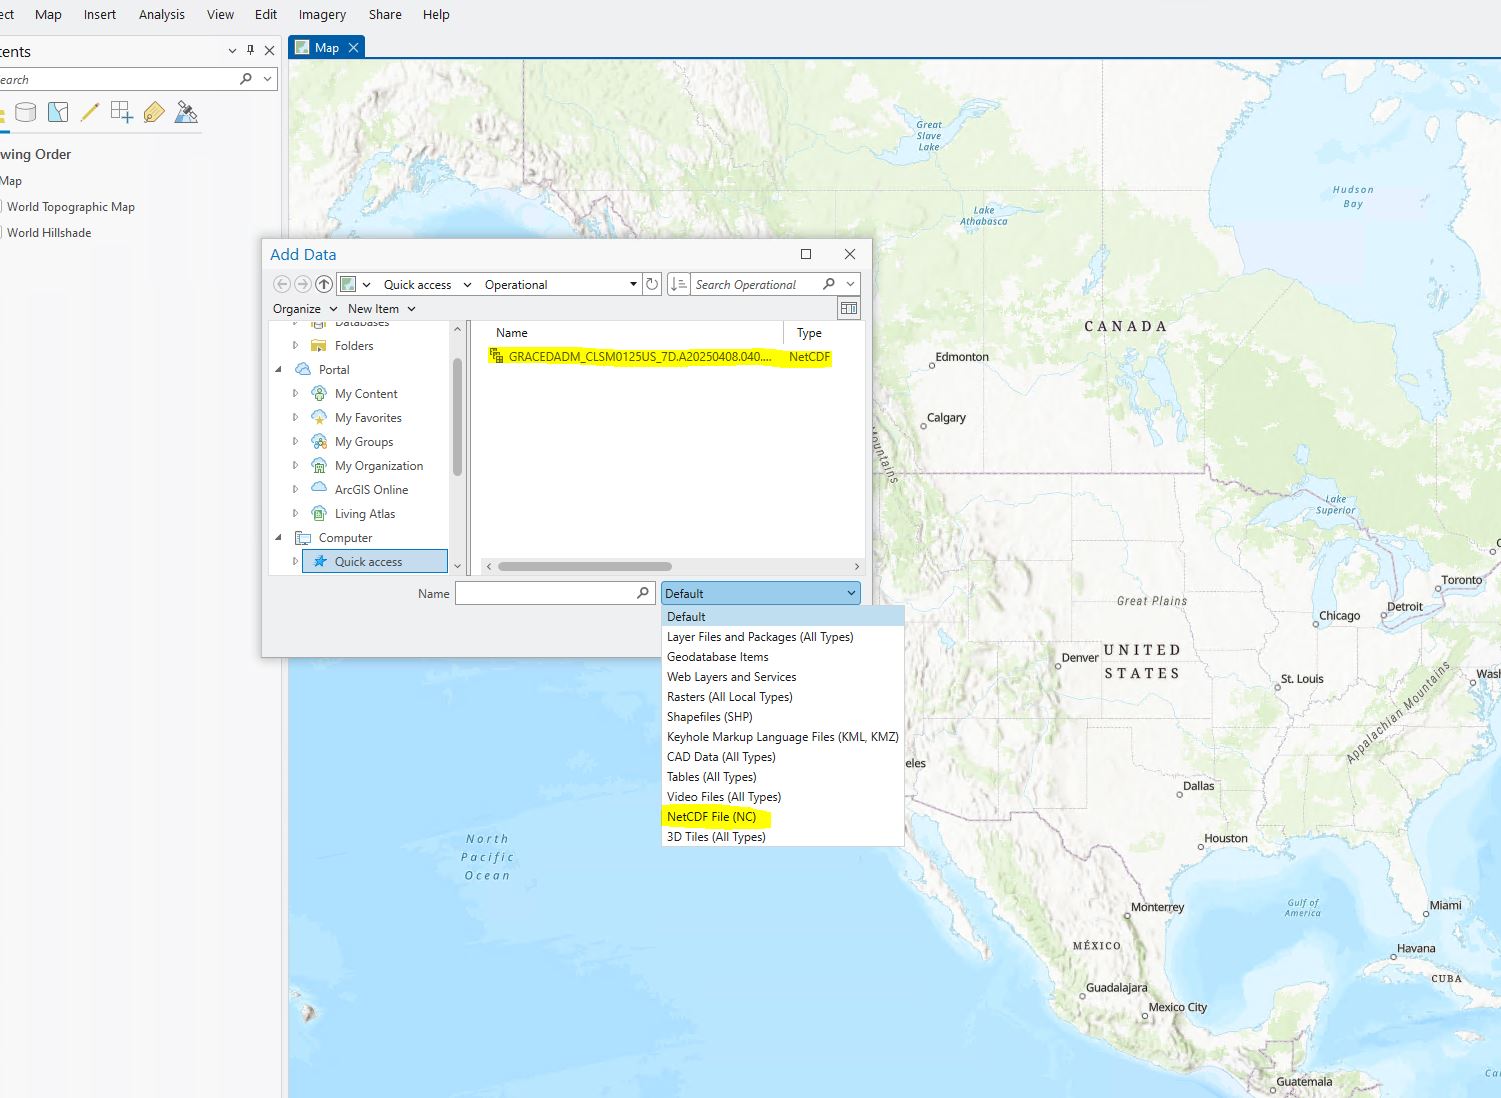Choose Shapefiles (SHP) filter option
1501x1098 pixels.
click(x=783, y=717)
